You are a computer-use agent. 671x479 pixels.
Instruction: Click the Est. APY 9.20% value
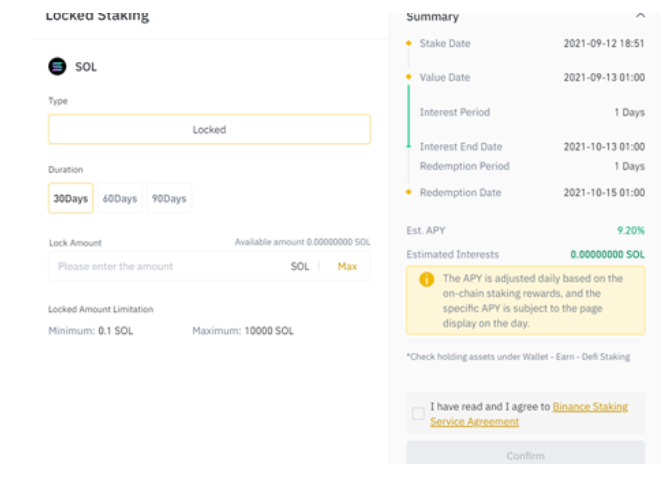(630, 230)
